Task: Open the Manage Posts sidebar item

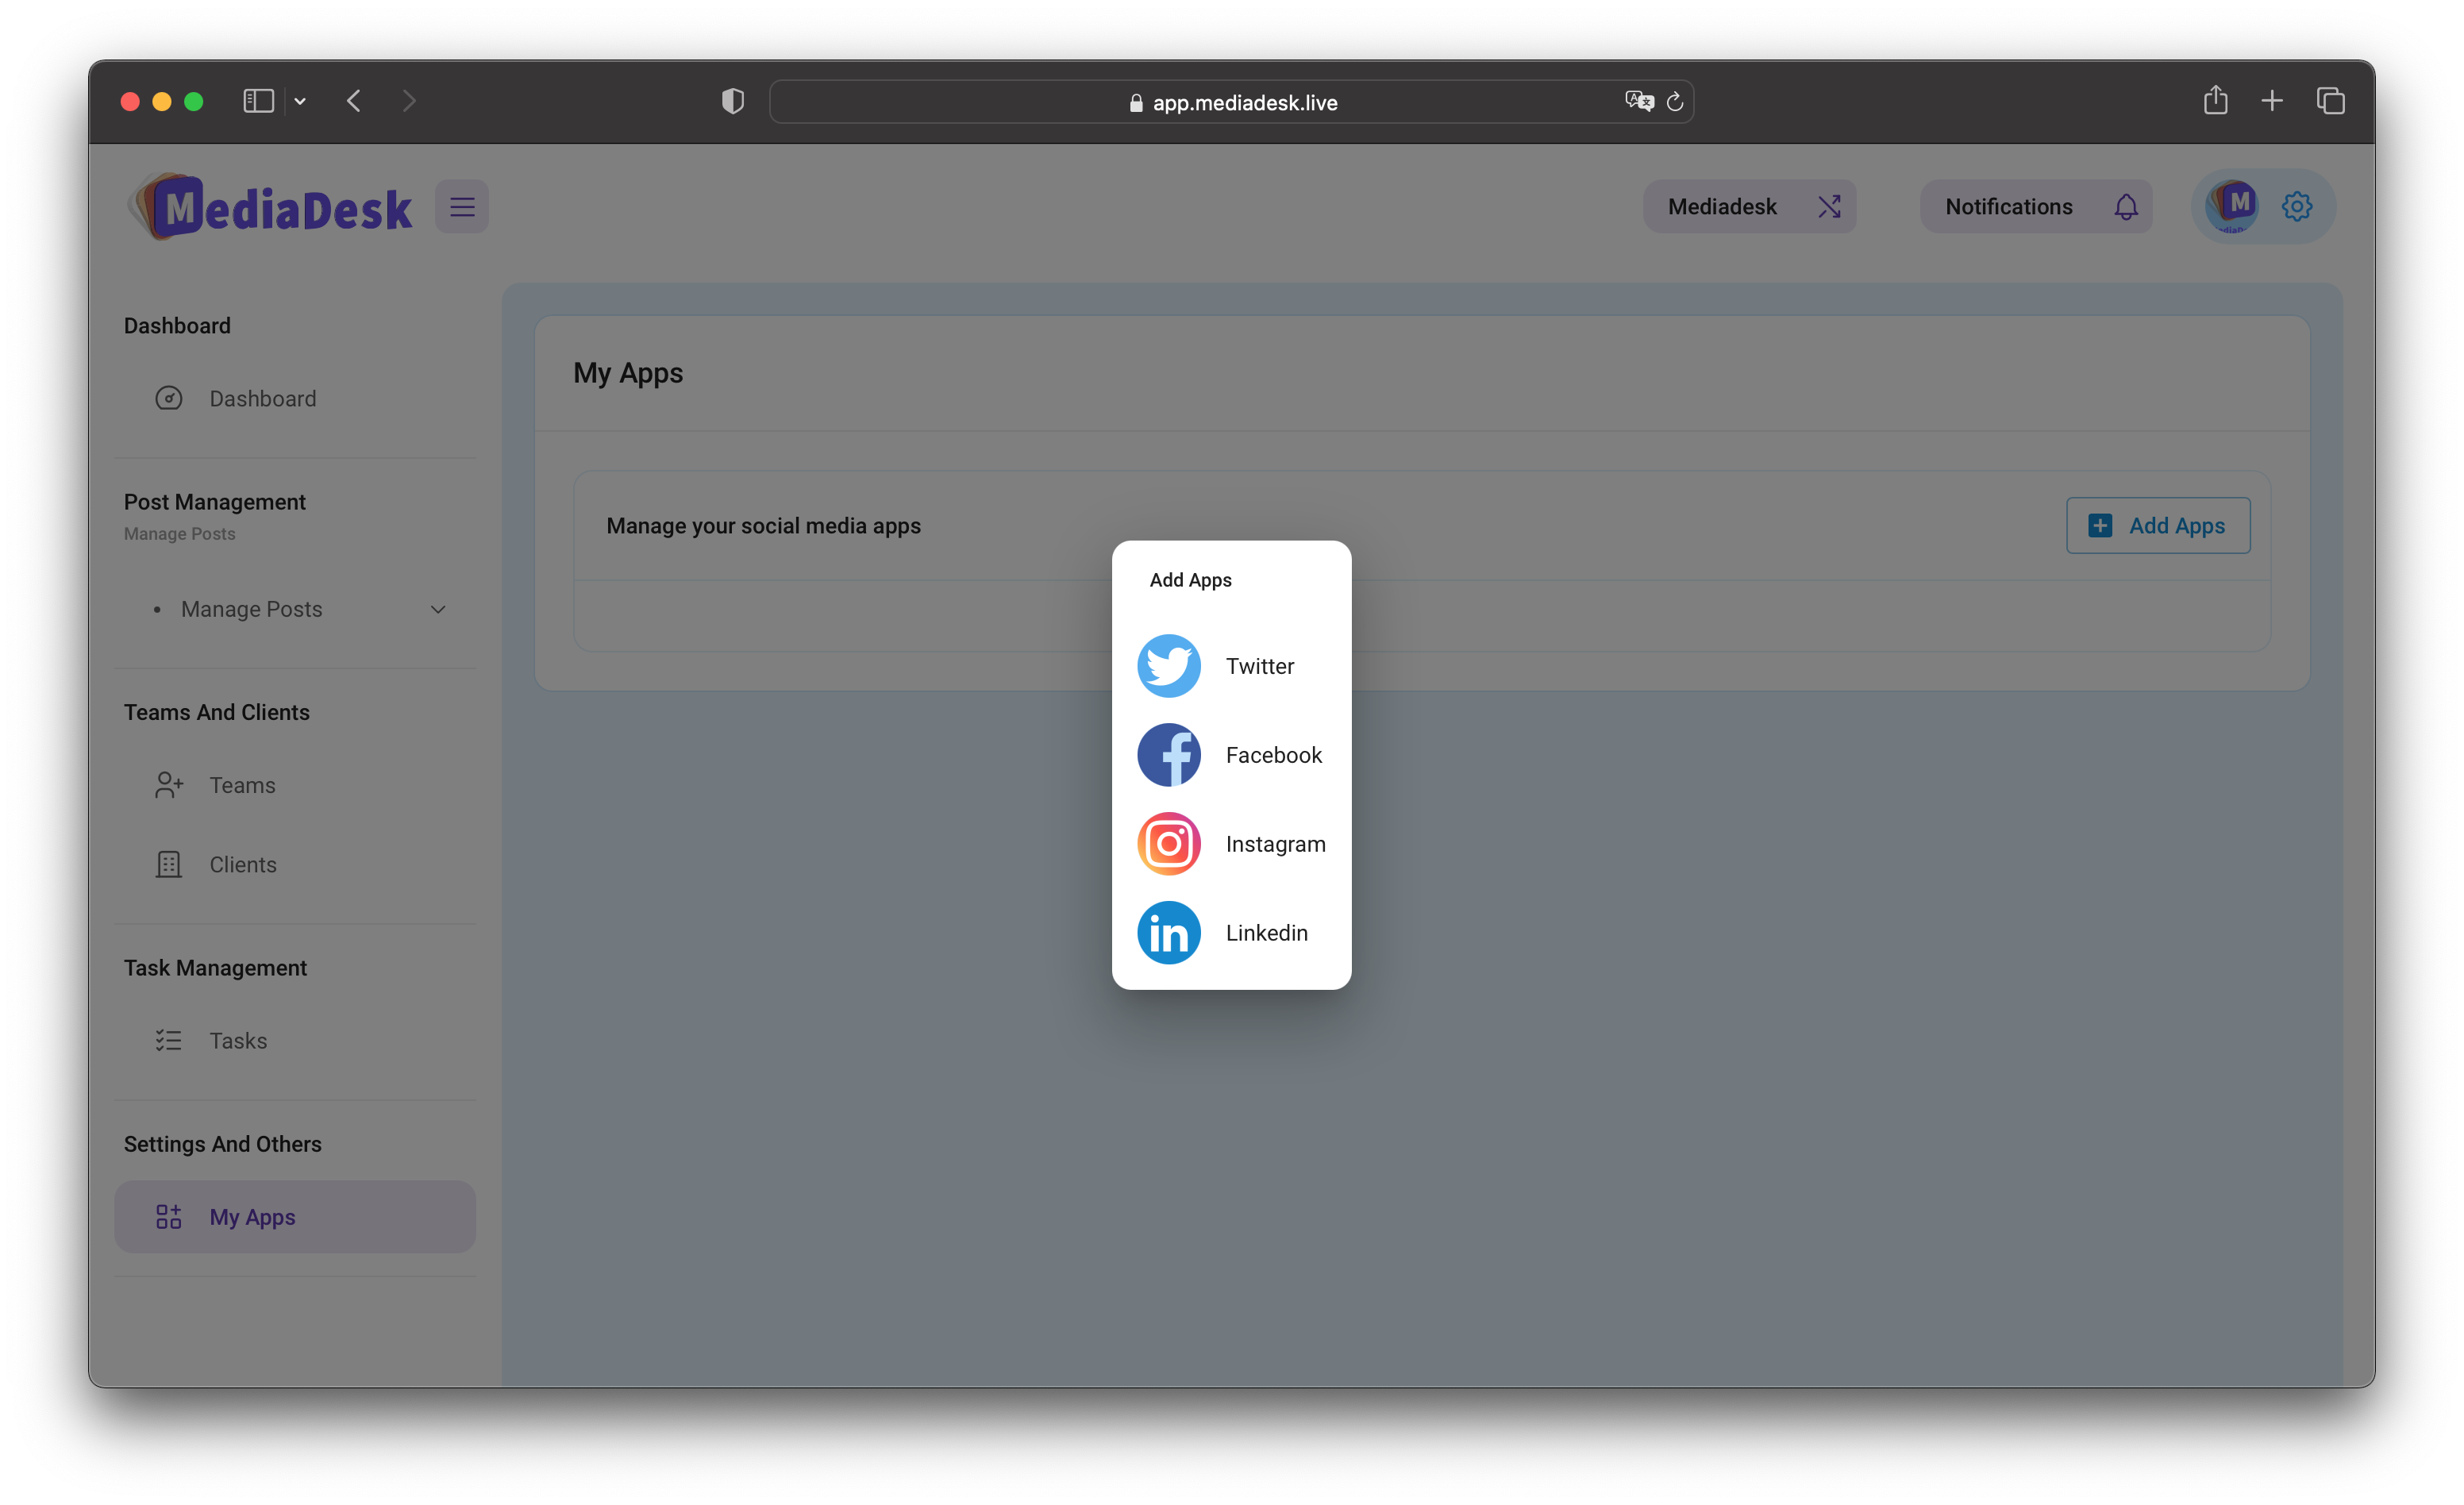Action: point(295,609)
